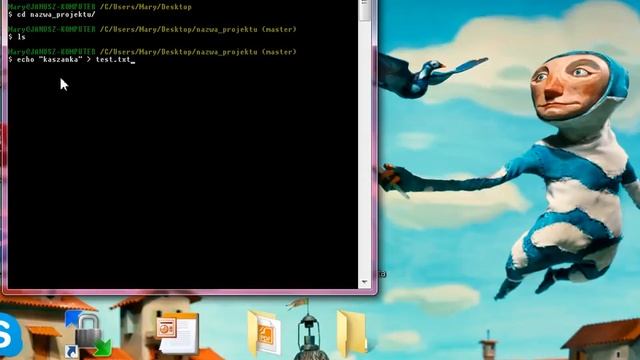Open the empty yellow folder on the desktop
The width and height of the screenshot is (640, 360).
[x=352, y=333]
